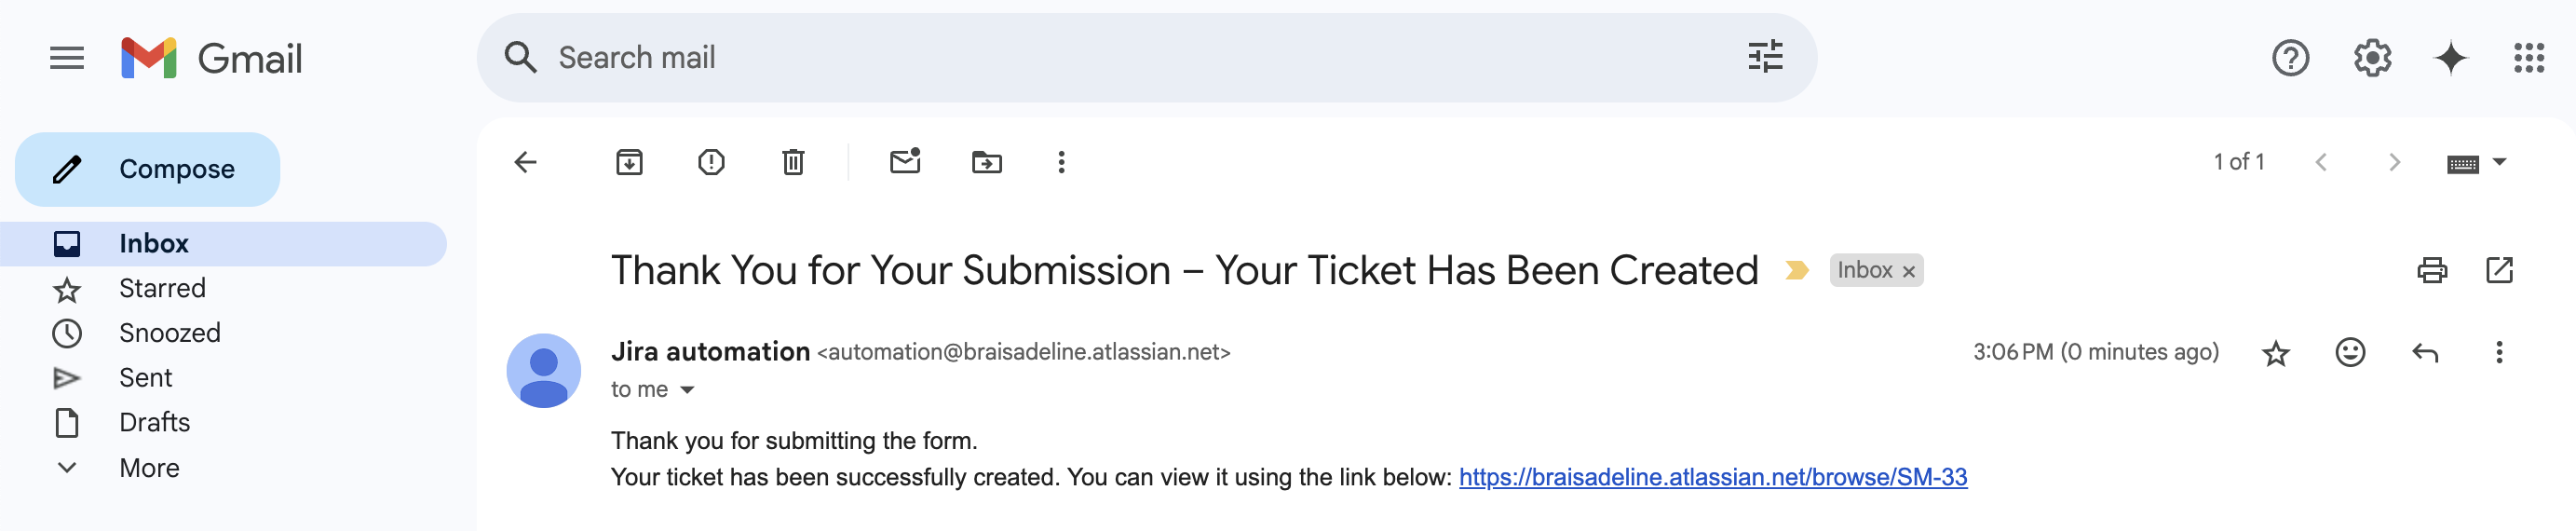Toggle the main menu hamburger

pyautogui.click(x=67, y=58)
